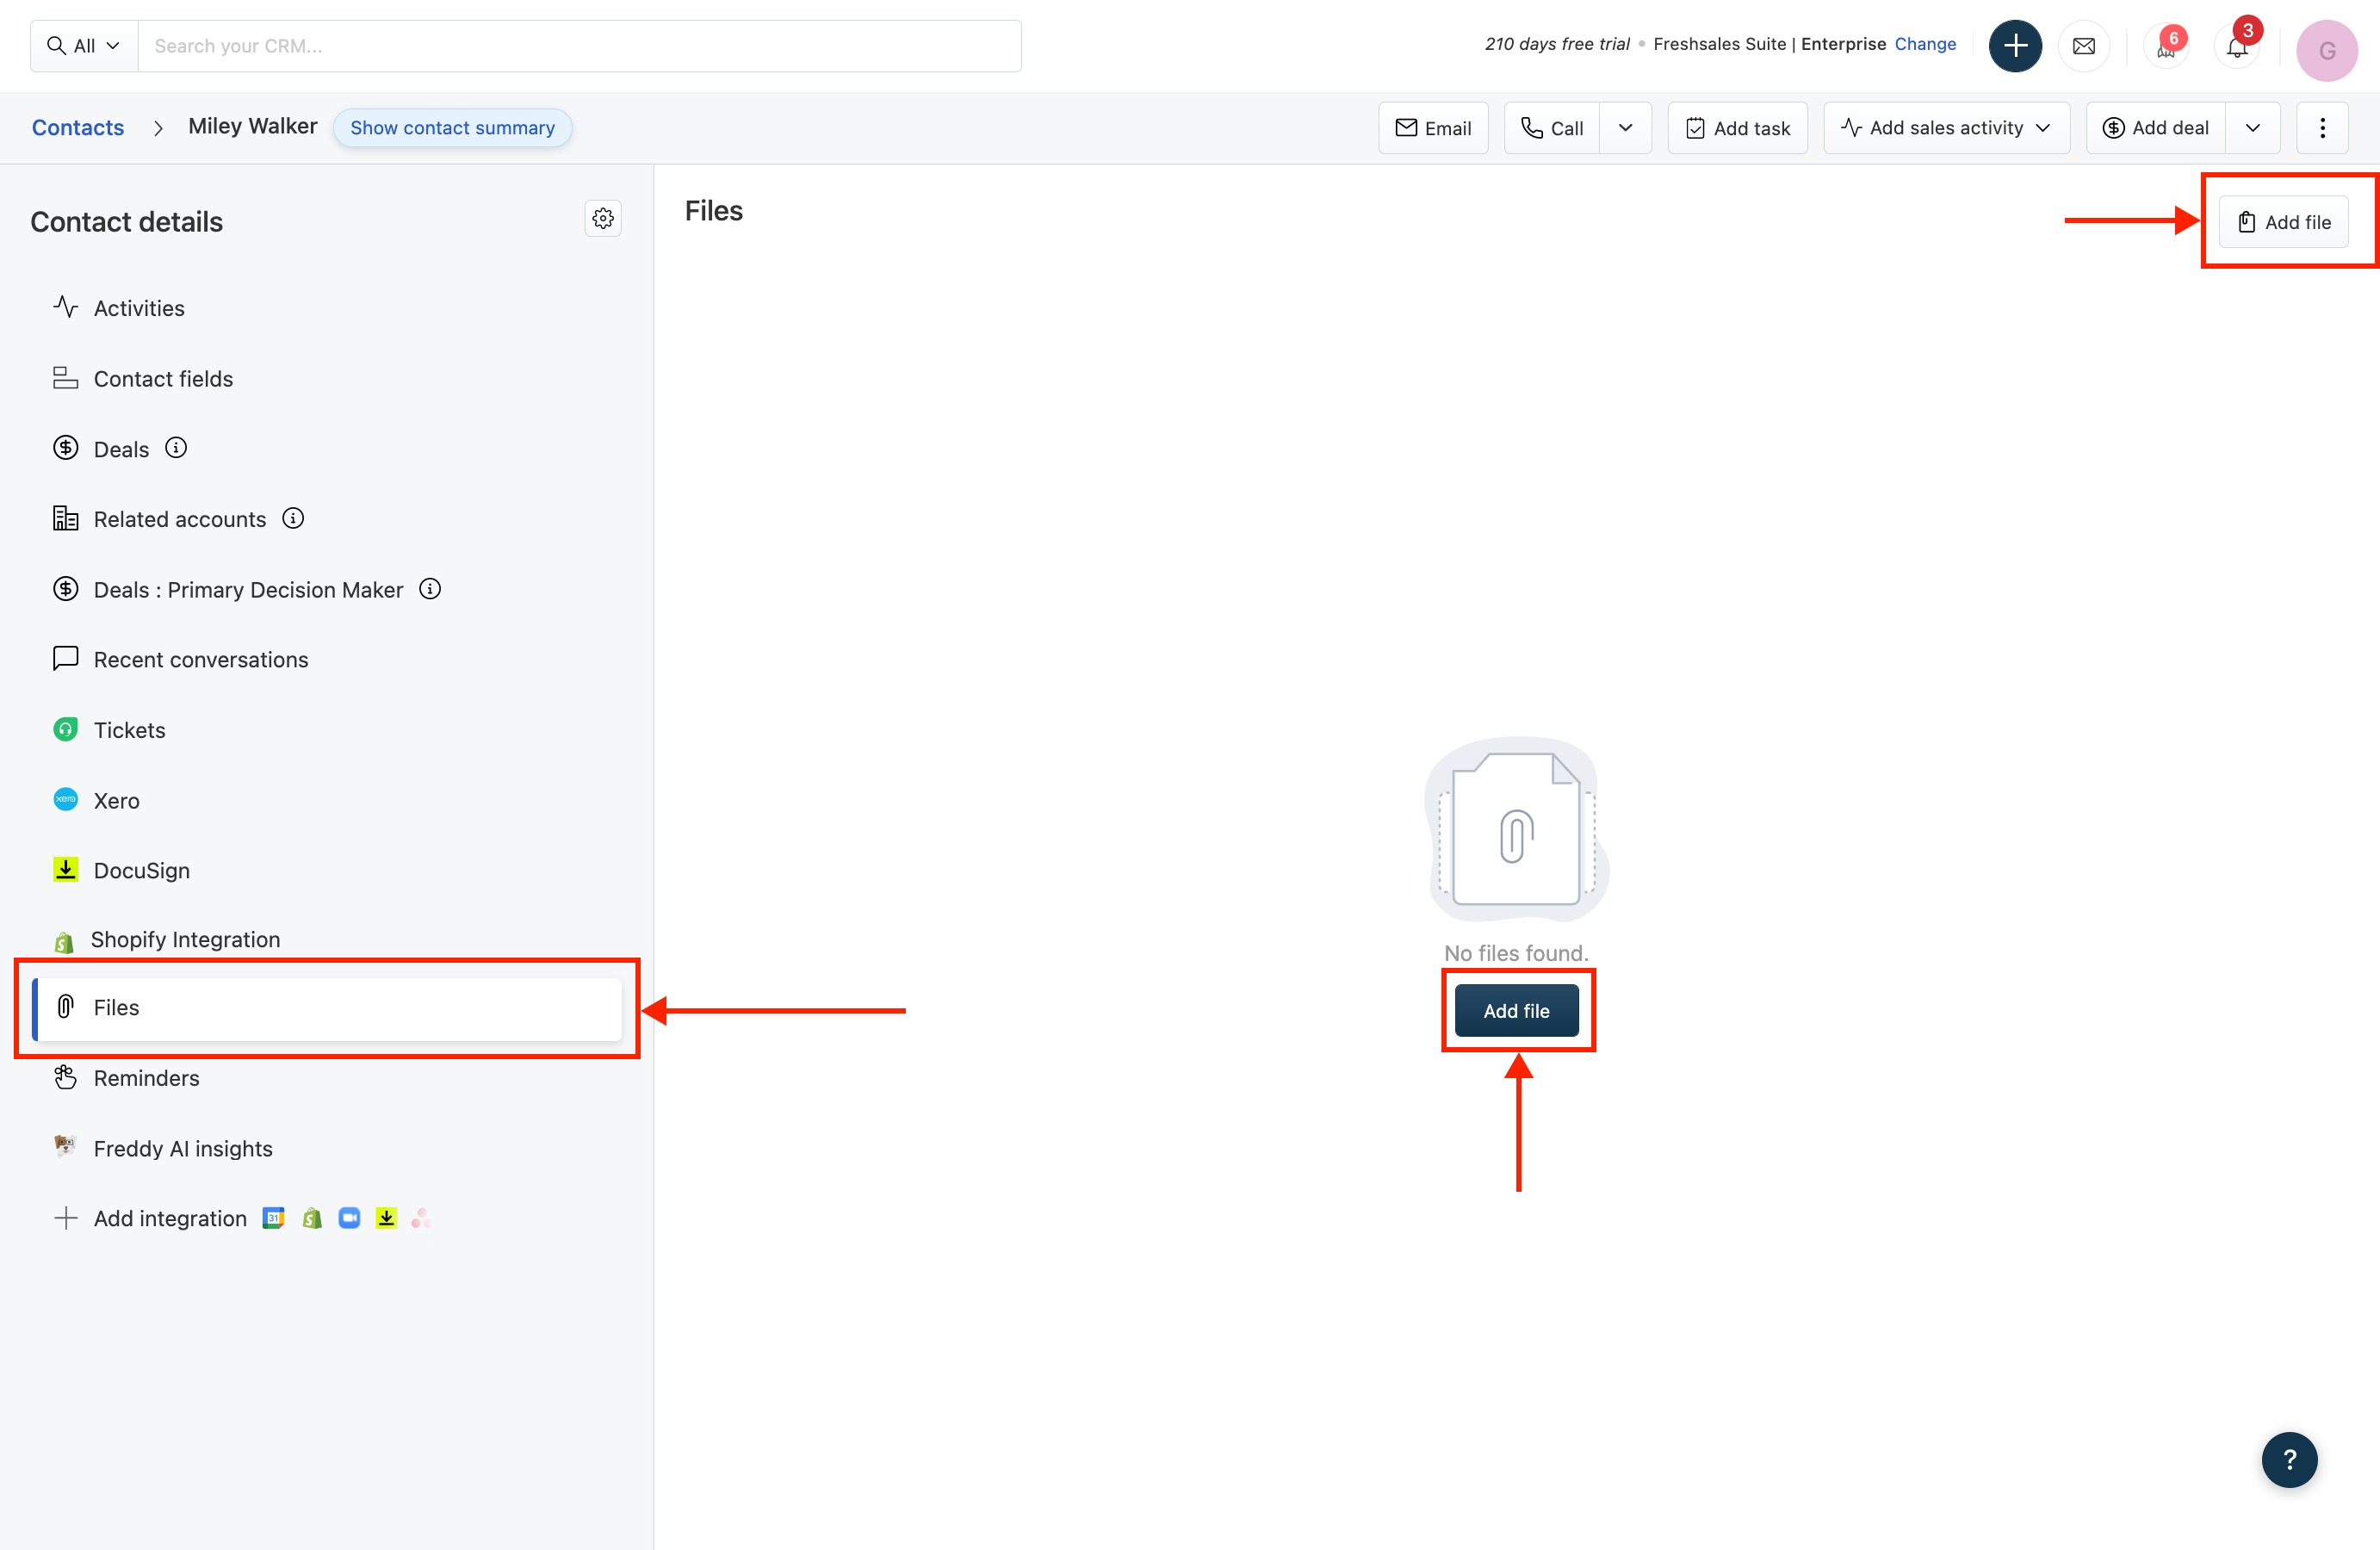
Task: Click the contact details settings gear
Action: coord(603,218)
